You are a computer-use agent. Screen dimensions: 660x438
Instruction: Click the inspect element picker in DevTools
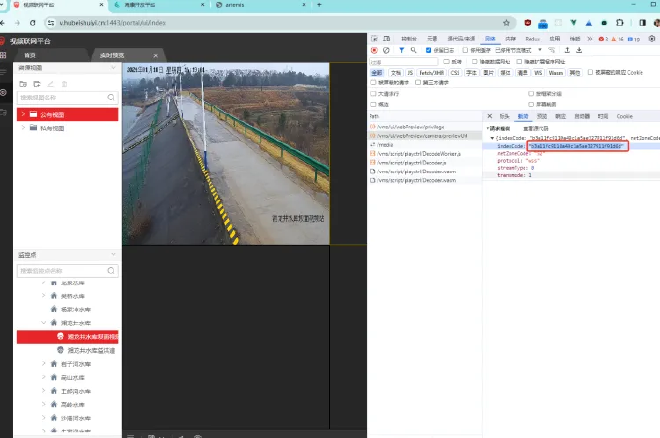(374, 39)
